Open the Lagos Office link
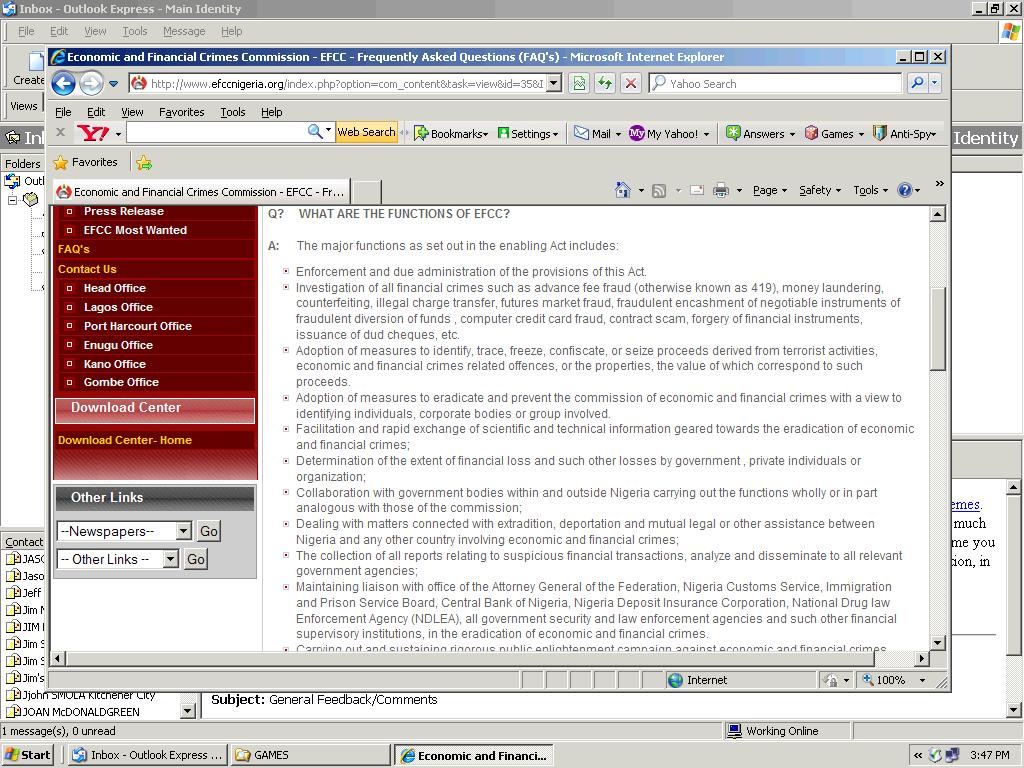Screen dimensions: 1024x768 click(x=118, y=307)
